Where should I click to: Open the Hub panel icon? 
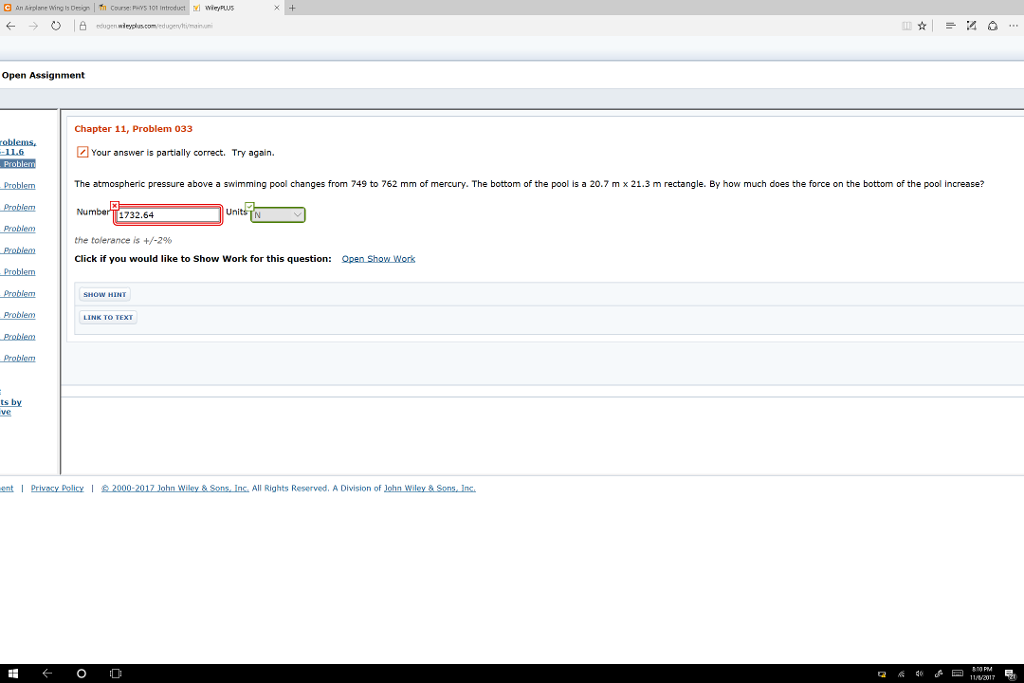pyautogui.click(x=950, y=26)
